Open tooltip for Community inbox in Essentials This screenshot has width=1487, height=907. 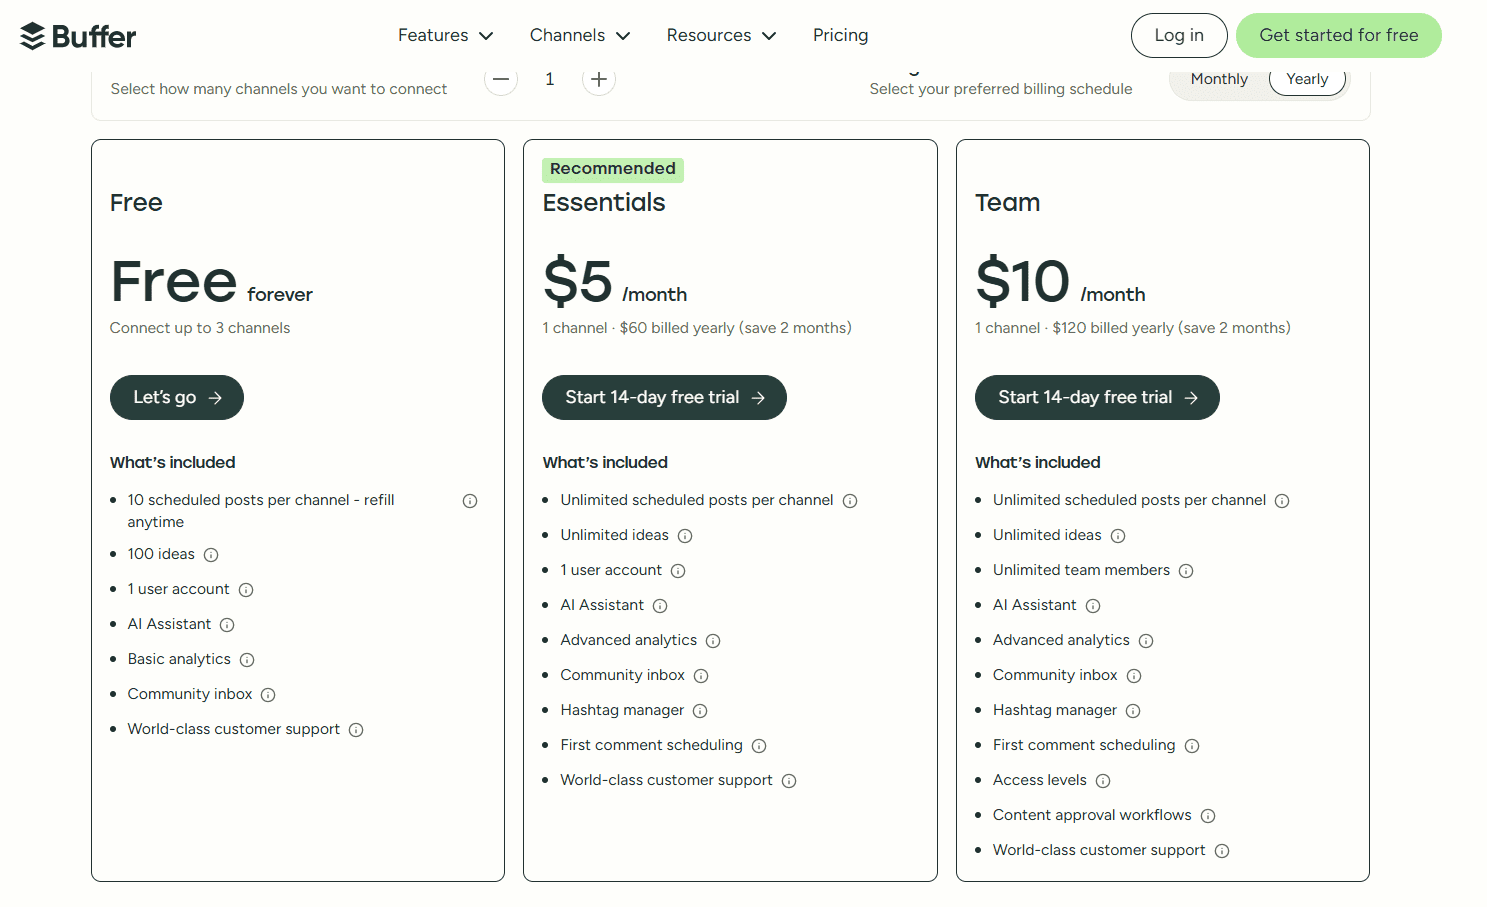coord(701,675)
